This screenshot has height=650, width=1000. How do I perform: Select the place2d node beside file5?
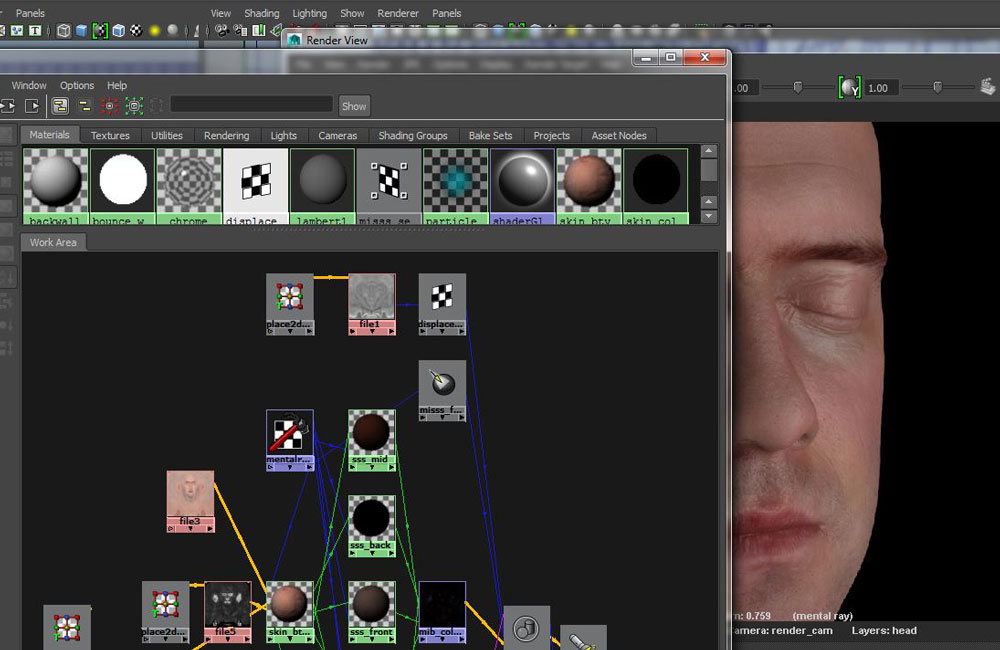(165, 612)
